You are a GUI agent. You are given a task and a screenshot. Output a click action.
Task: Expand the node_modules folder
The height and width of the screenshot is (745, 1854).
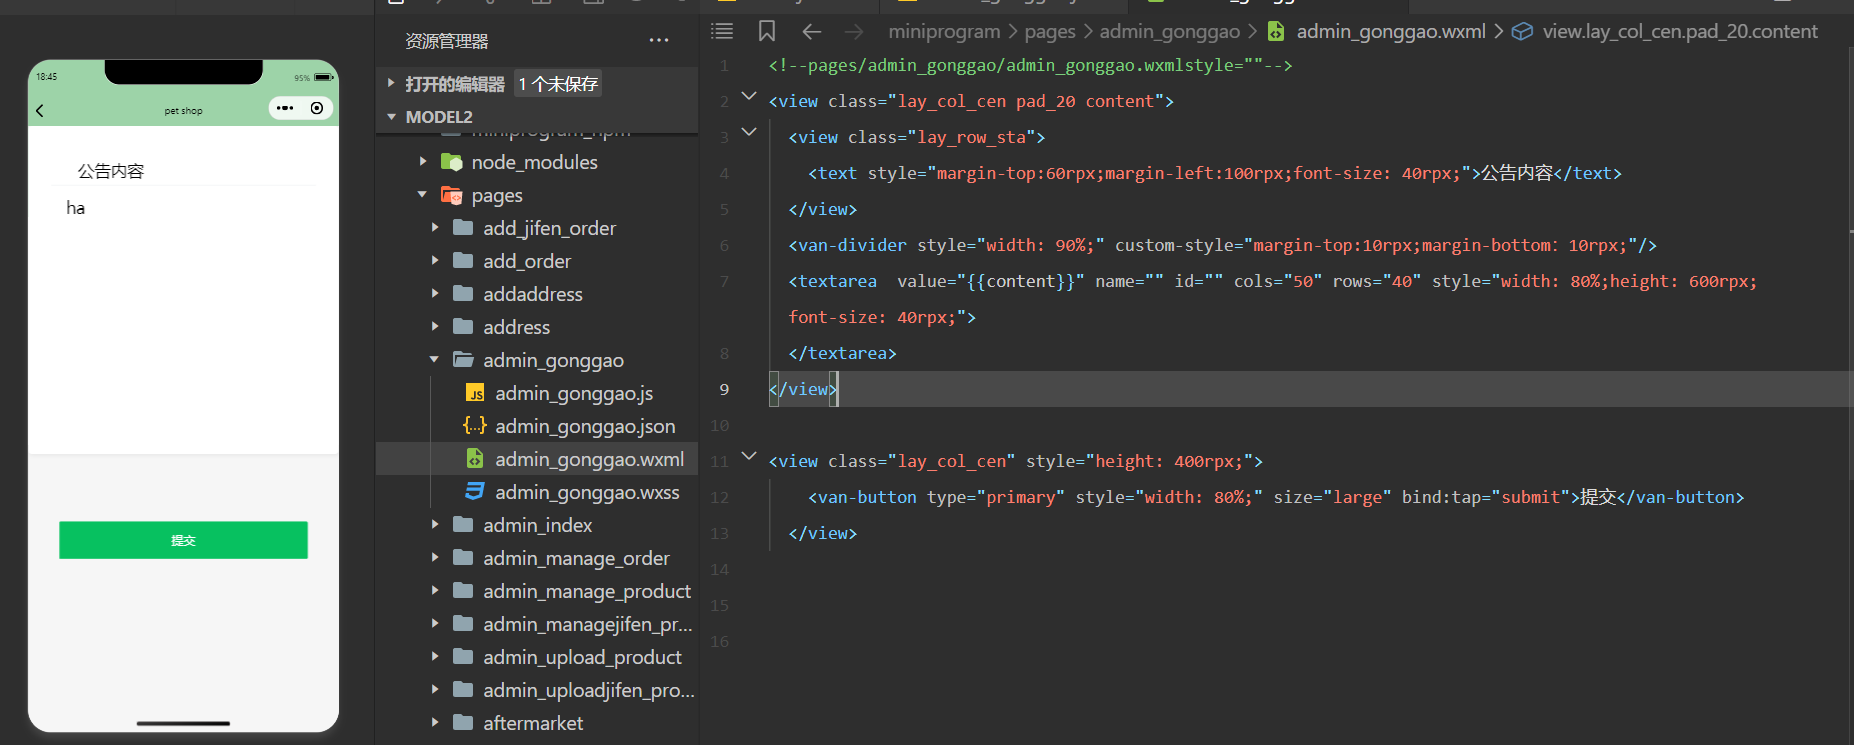coord(534,162)
